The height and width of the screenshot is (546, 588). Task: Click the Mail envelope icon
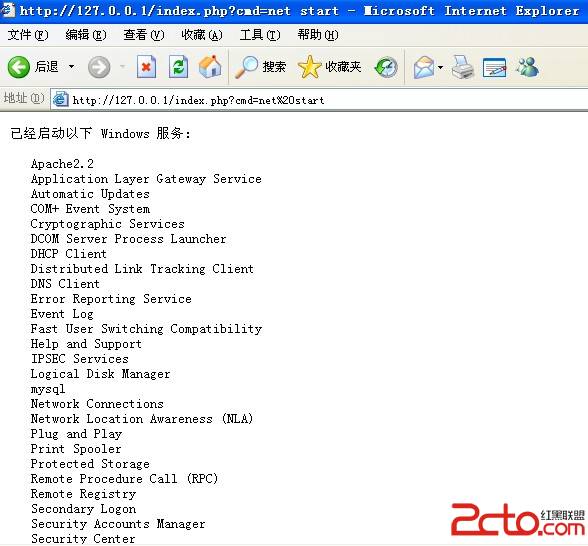[423, 68]
